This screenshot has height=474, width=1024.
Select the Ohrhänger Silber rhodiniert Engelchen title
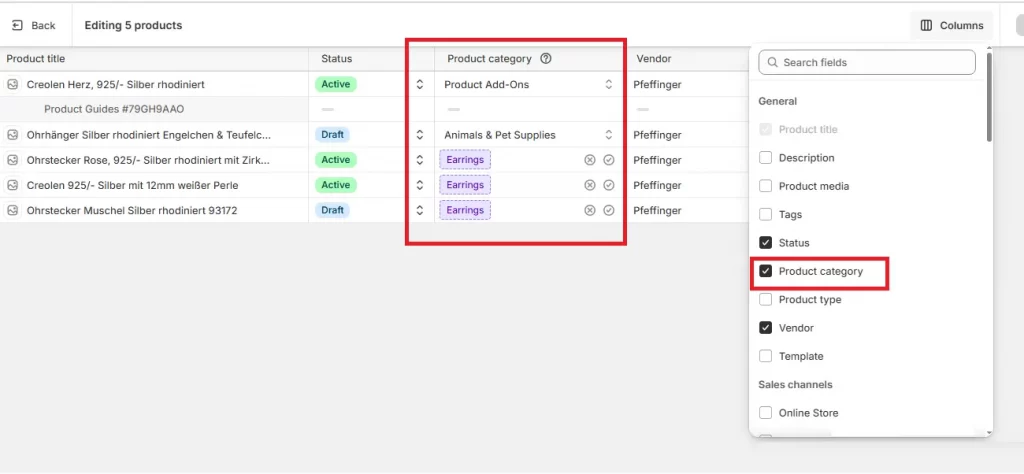point(149,135)
